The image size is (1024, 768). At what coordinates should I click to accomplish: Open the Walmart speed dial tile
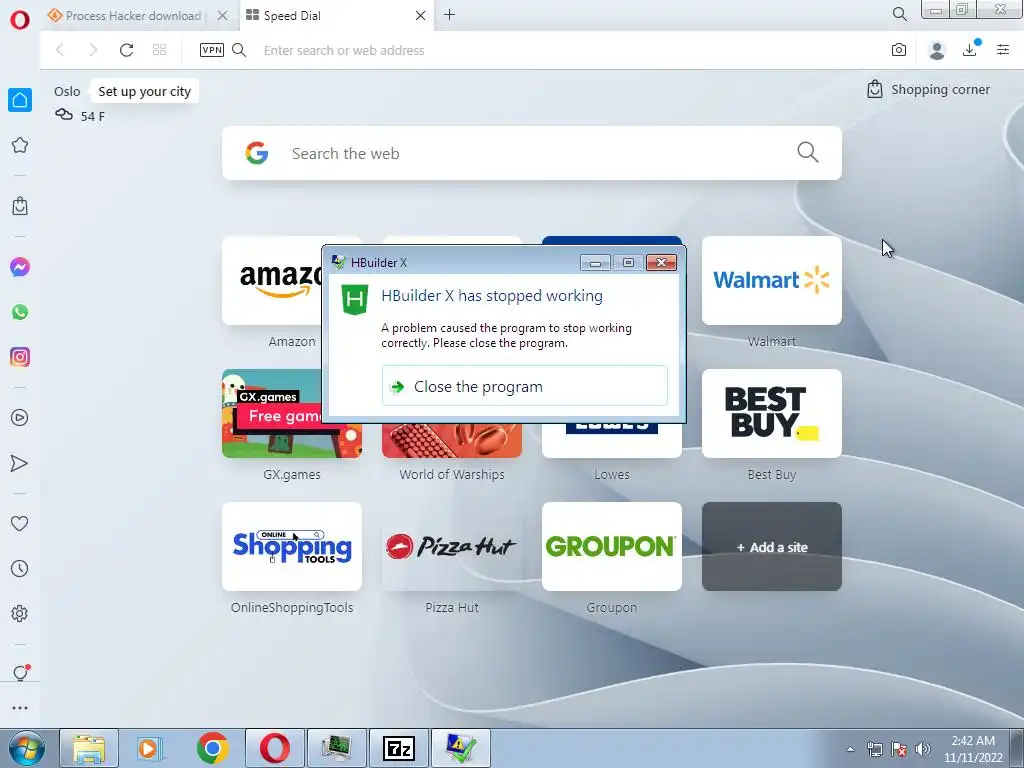click(771, 281)
